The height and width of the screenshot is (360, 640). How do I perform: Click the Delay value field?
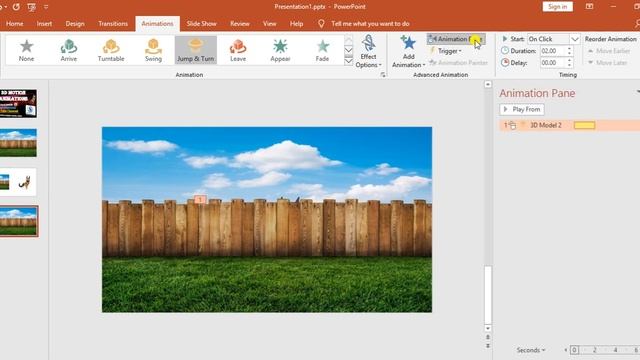click(x=552, y=63)
